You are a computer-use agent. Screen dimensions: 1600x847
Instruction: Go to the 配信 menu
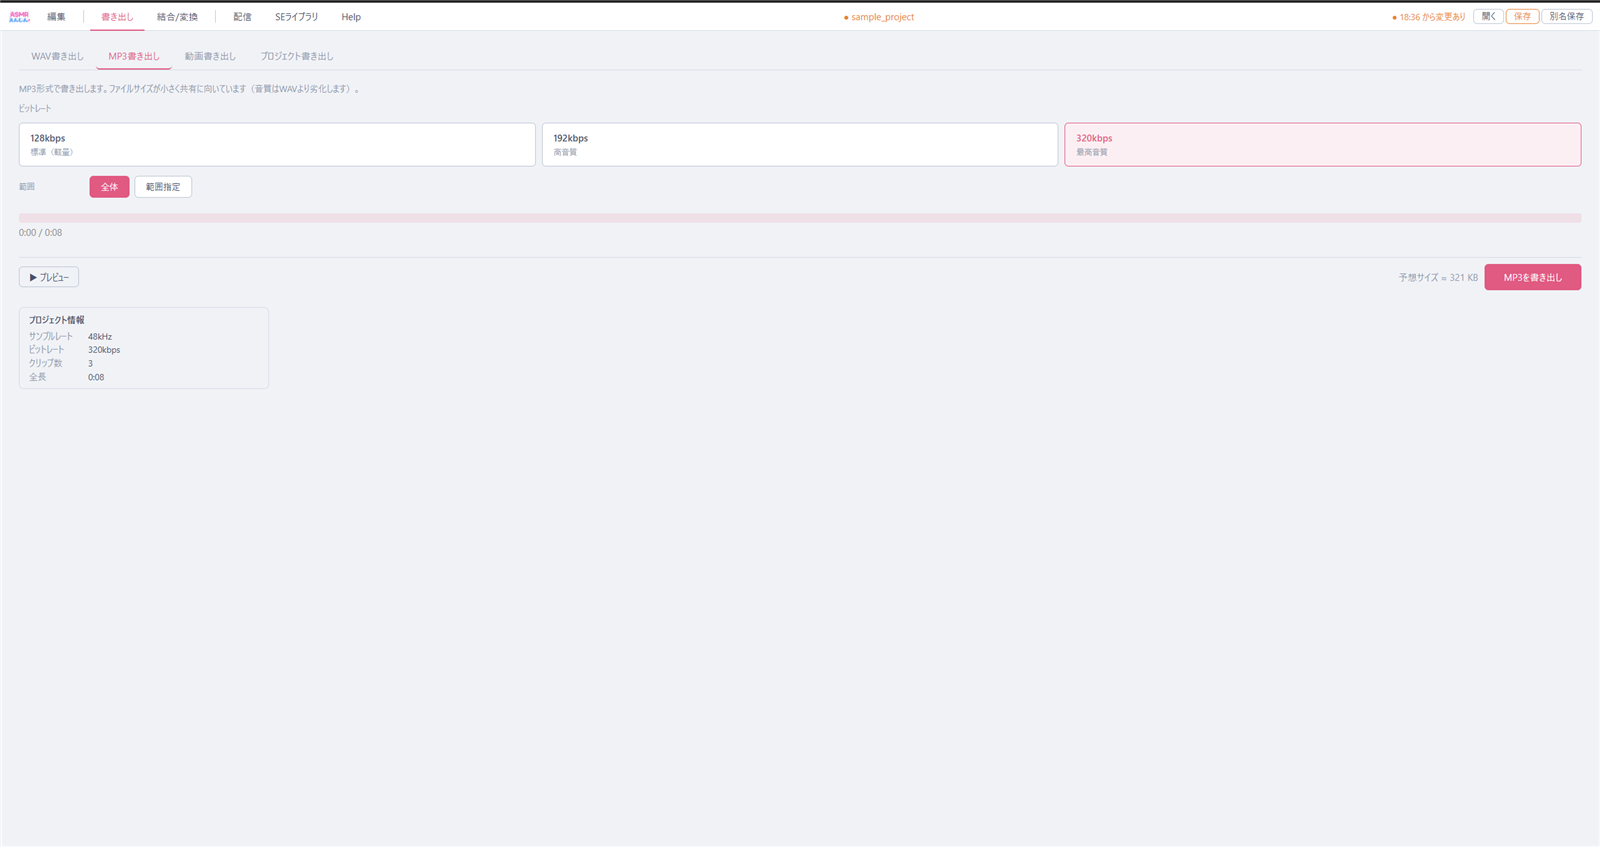[242, 17]
